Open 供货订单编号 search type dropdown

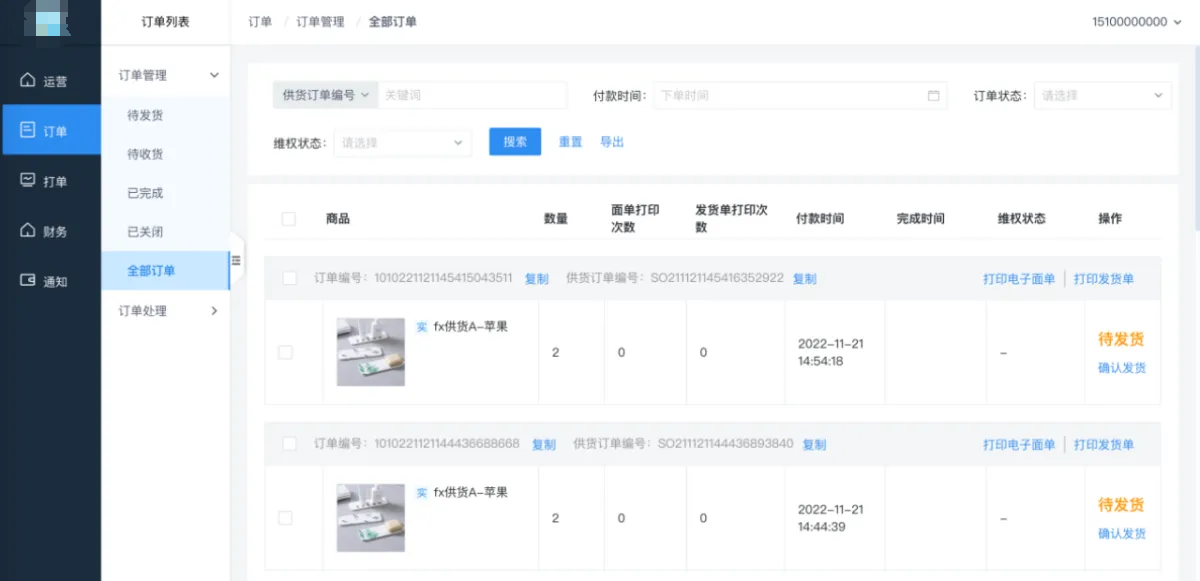(x=325, y=95)
